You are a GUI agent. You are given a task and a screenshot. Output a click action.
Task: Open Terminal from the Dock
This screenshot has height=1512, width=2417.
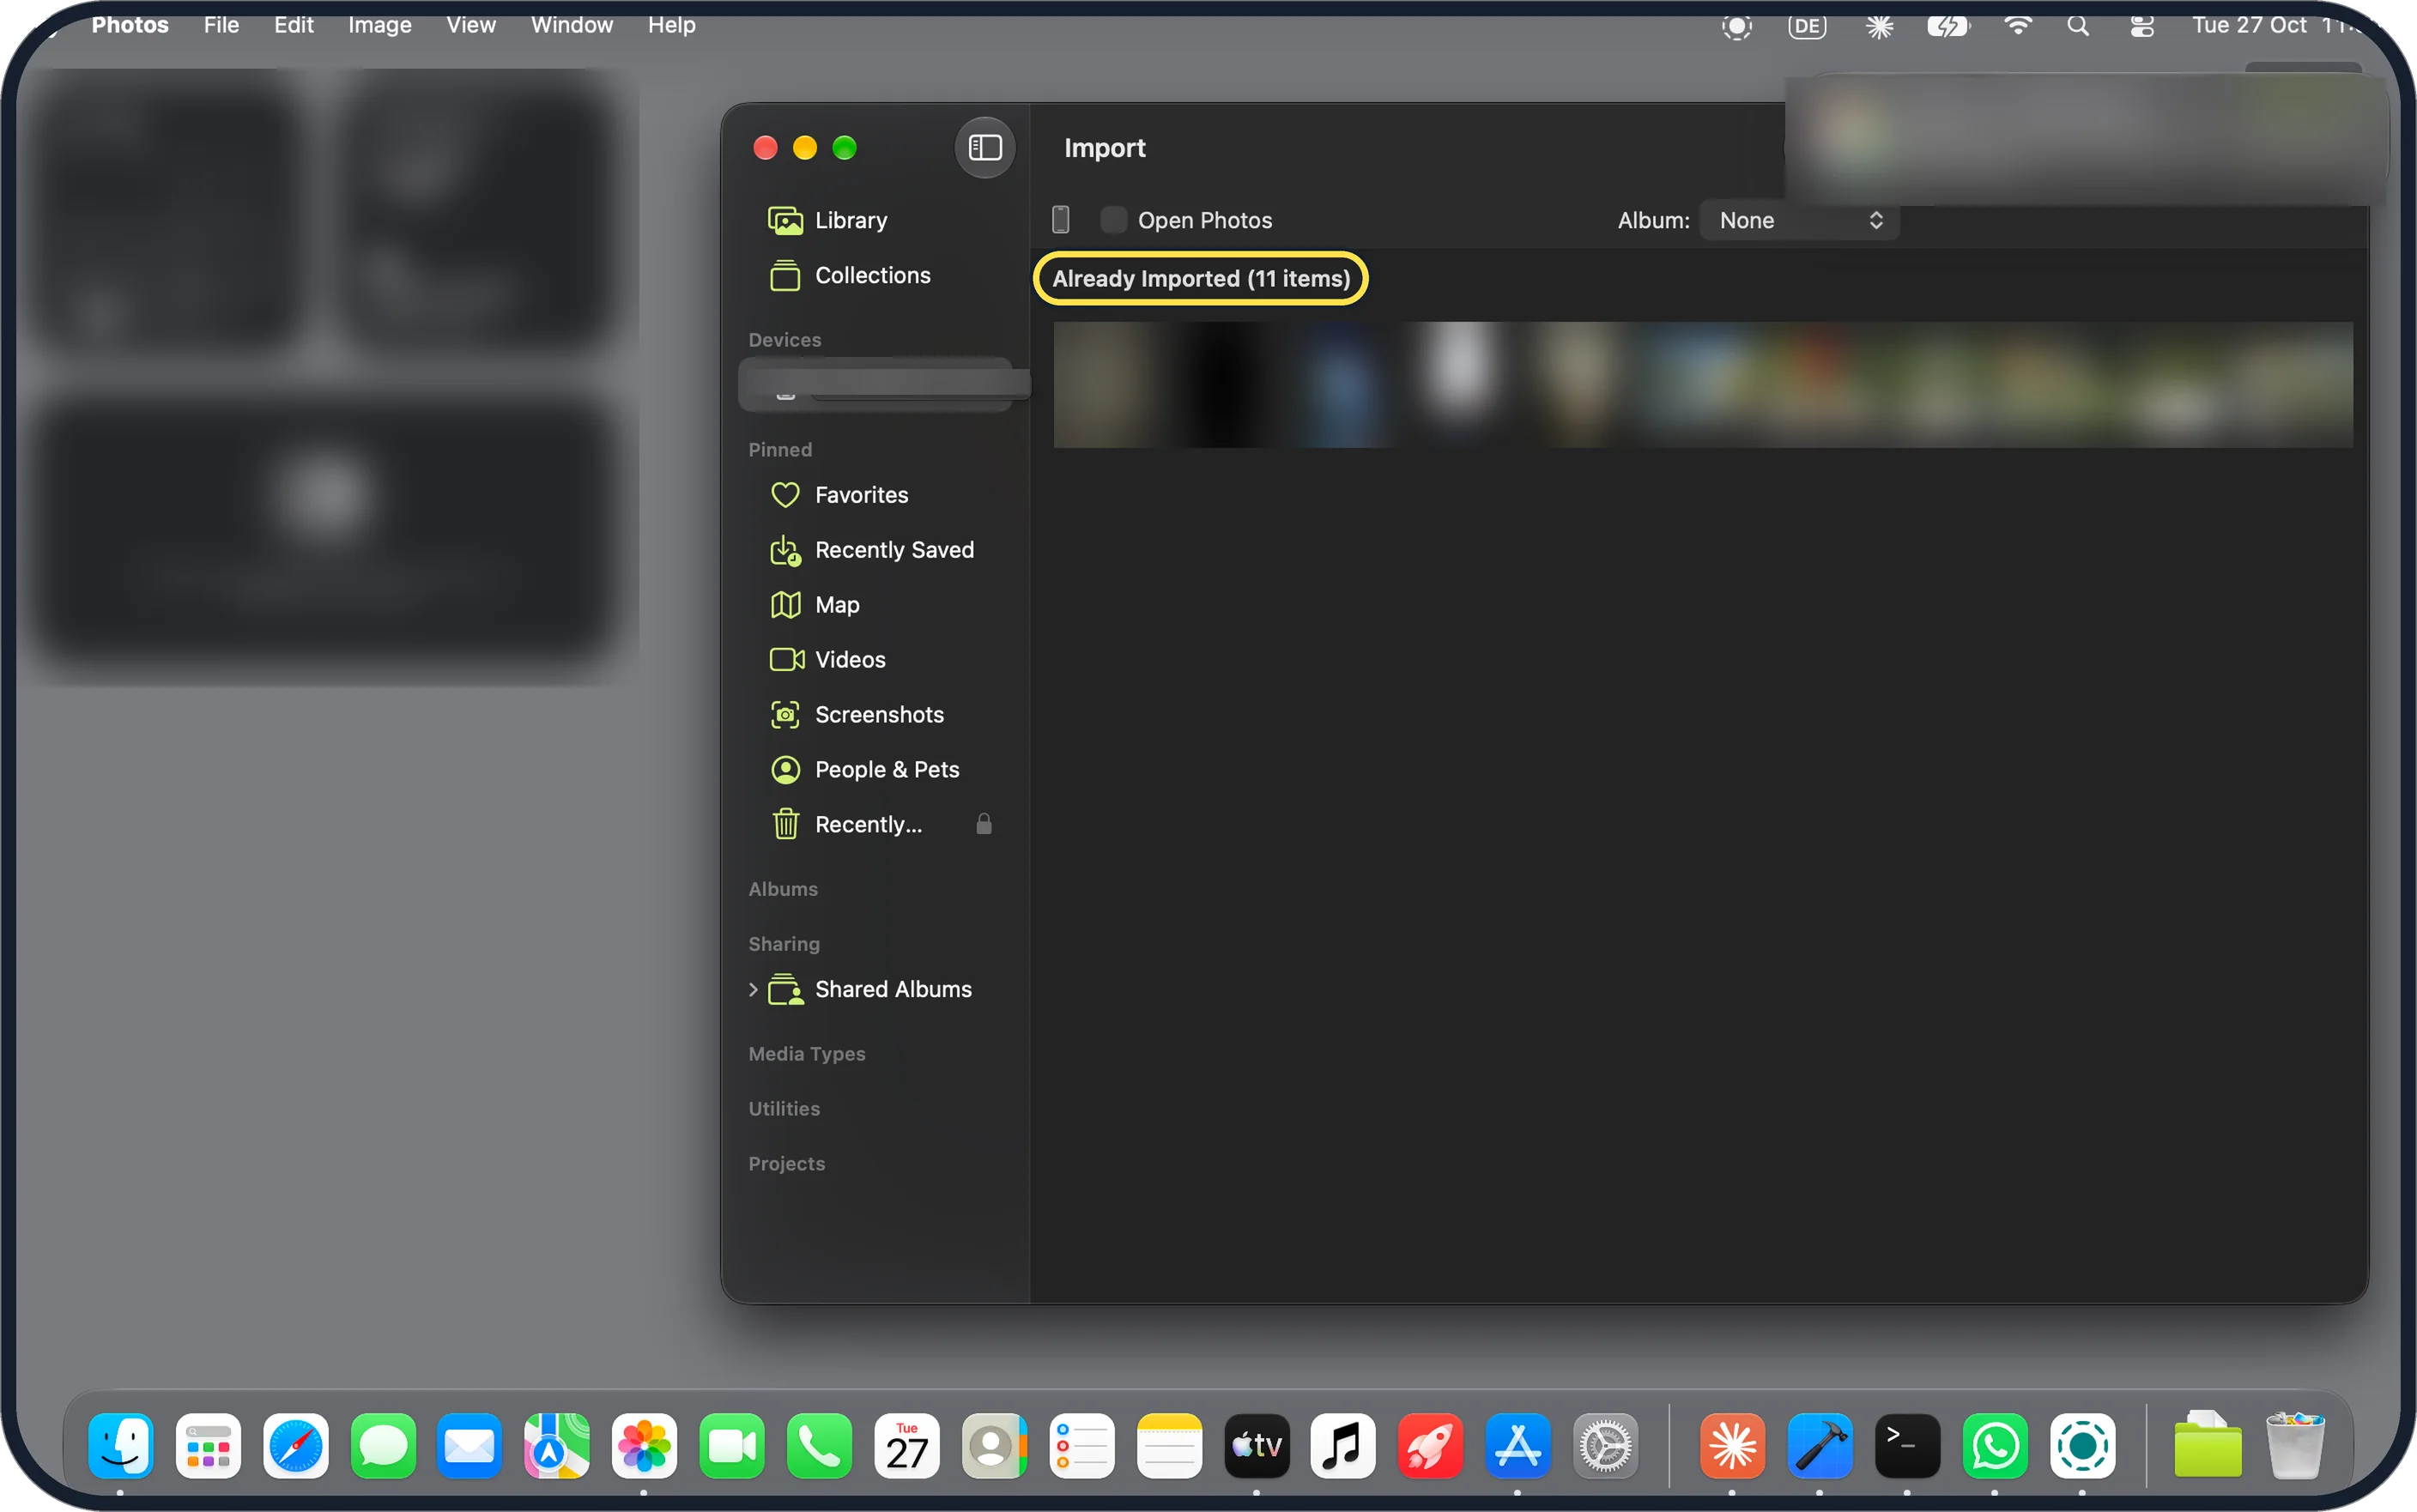click(x=1907, y=1446)
